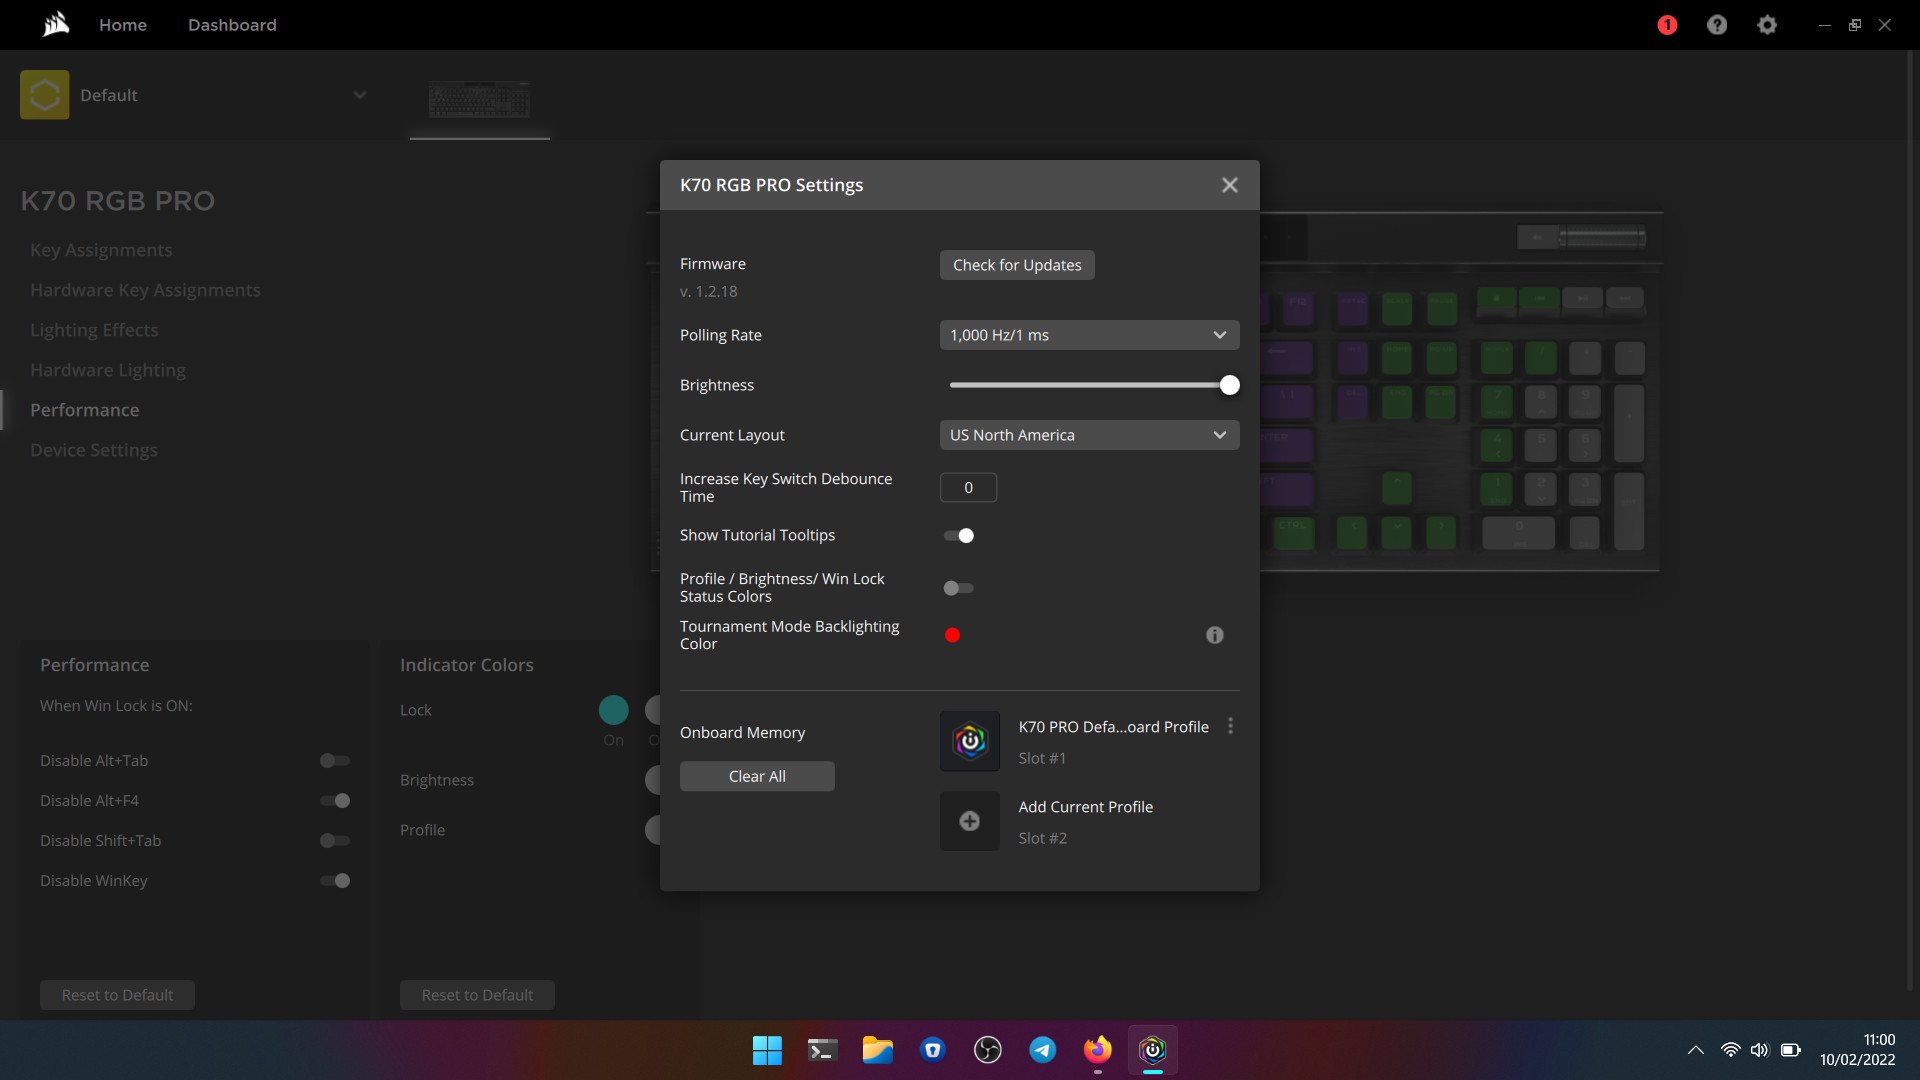Enable Profile/Brightness/Win Lock Status Colors
1920x1080 pixels.
(959, 588)
